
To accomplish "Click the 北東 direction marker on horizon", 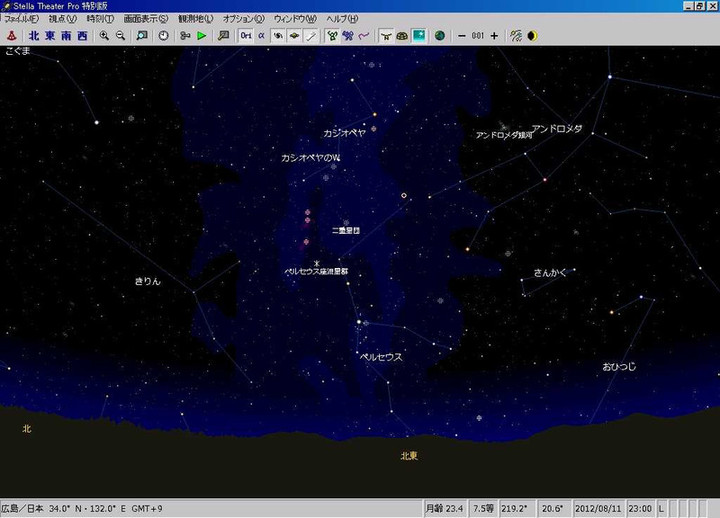I will pyautogui.click(x=409, y=456).
